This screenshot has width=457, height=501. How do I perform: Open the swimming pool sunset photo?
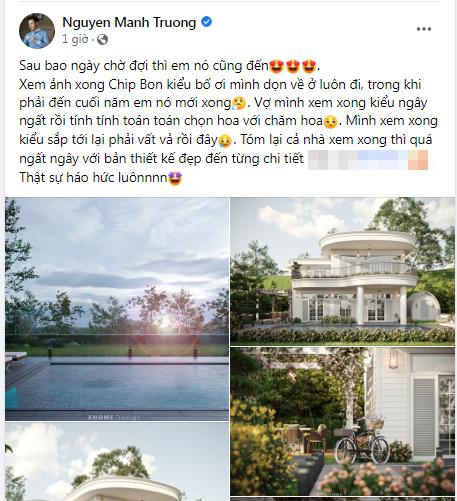[117, 309]
